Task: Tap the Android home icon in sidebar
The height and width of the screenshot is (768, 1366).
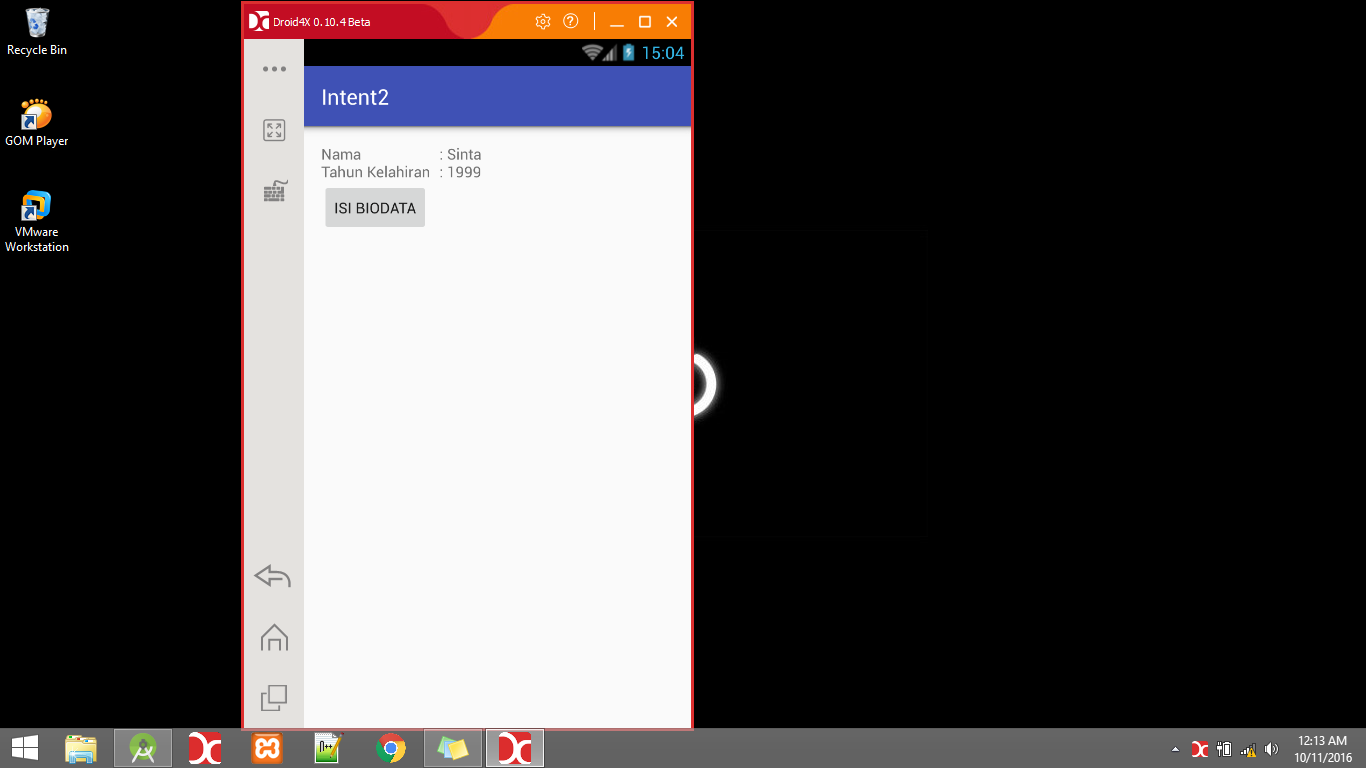Action: 274,637
